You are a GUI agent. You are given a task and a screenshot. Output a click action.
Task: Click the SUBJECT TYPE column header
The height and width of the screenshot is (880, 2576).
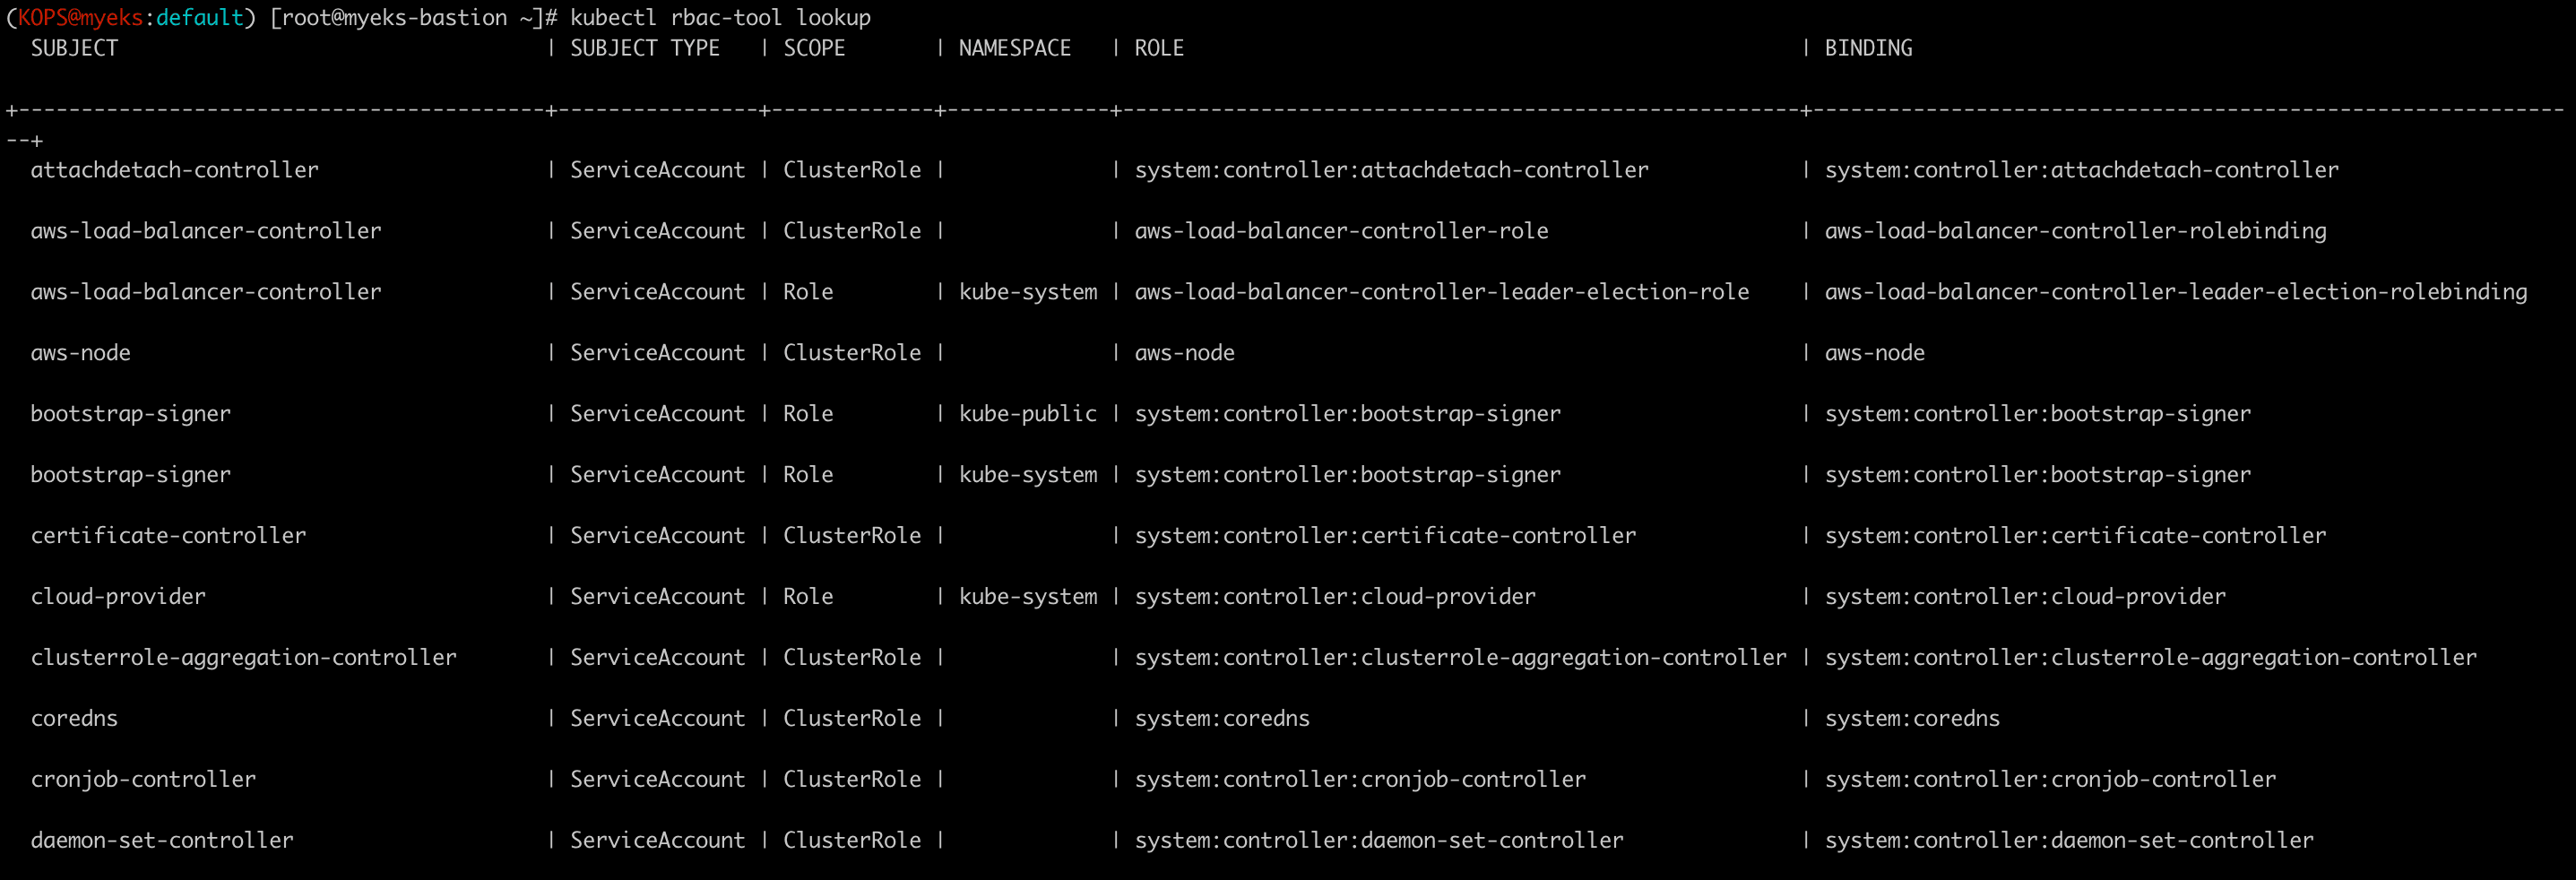point(644,48)
